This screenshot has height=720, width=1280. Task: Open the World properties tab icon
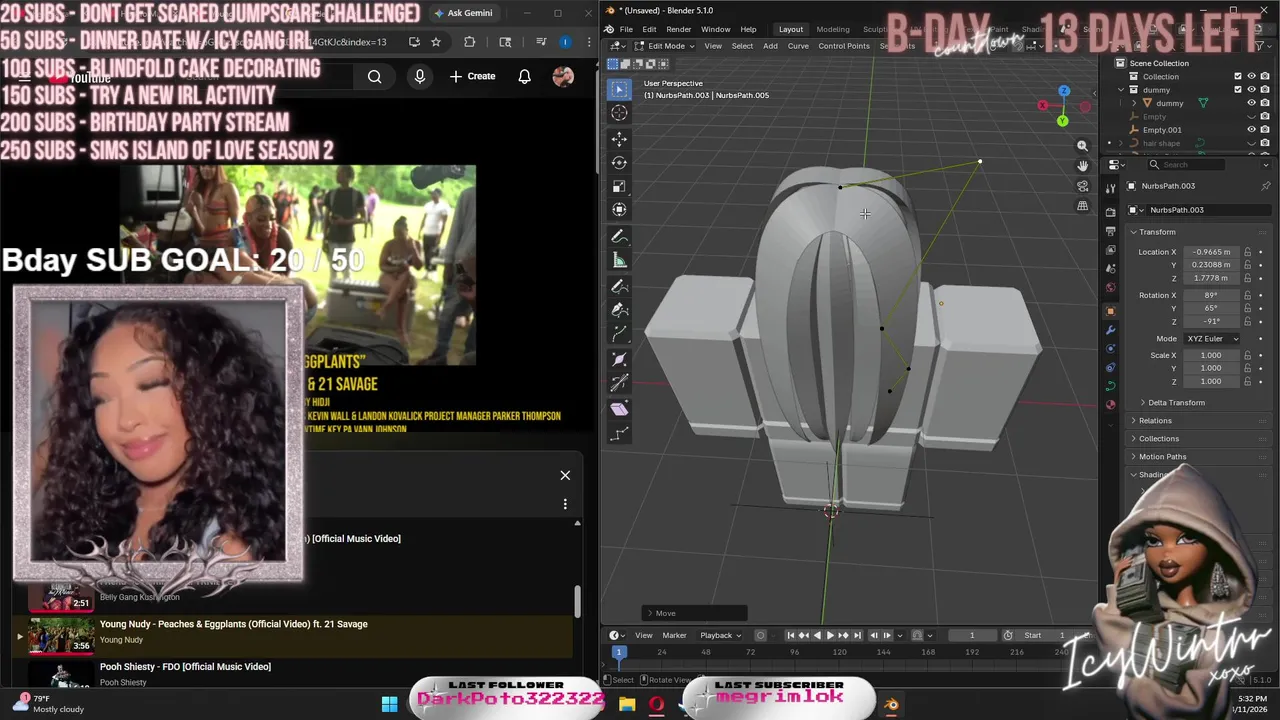pyautogui.click(x=1110, y=288)
